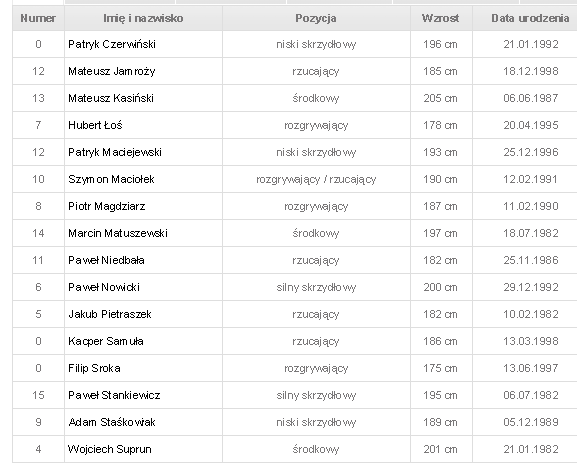The image size is (577, 469).
Task: Open Adam Staśkowiak profile
Action: tap(112, 422)
